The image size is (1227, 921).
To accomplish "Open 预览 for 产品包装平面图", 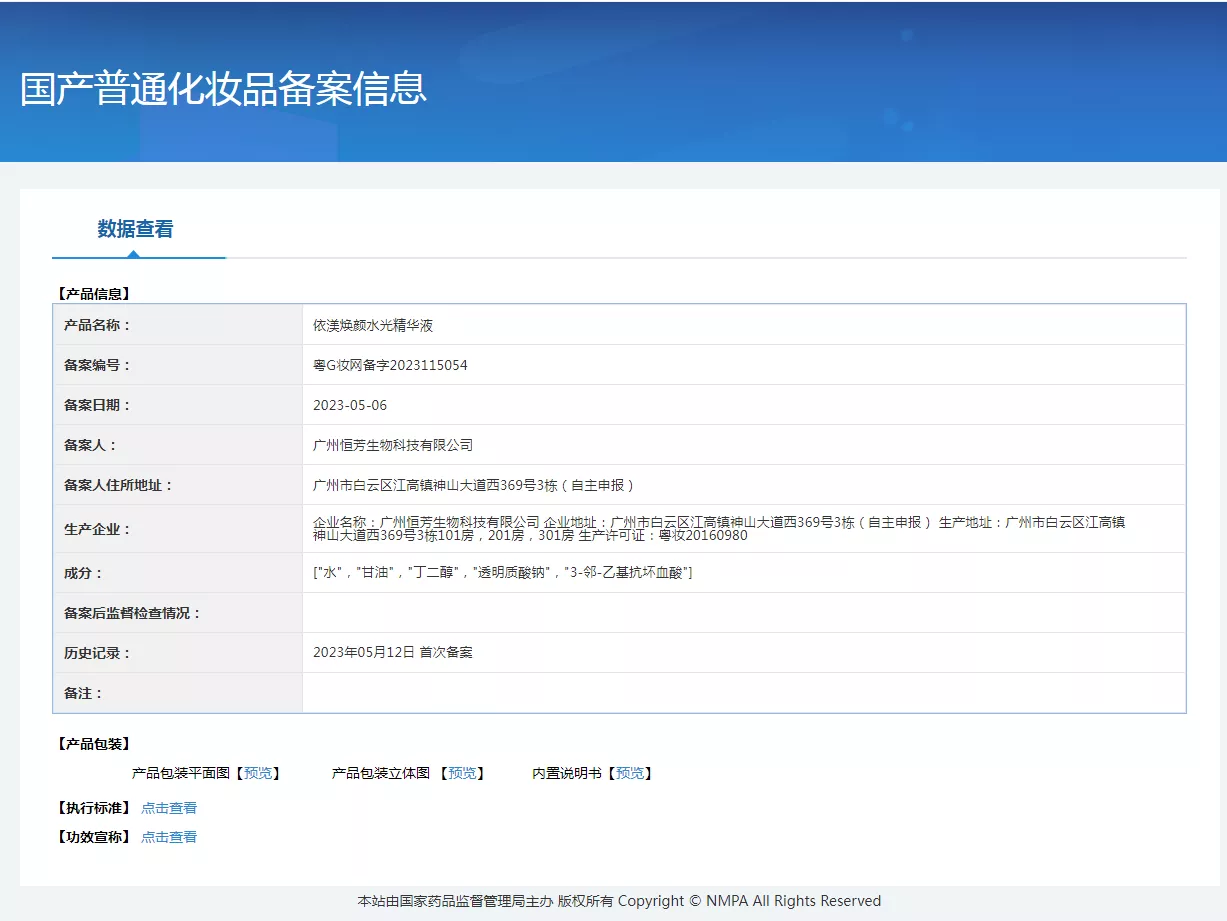I will (258, 773).
